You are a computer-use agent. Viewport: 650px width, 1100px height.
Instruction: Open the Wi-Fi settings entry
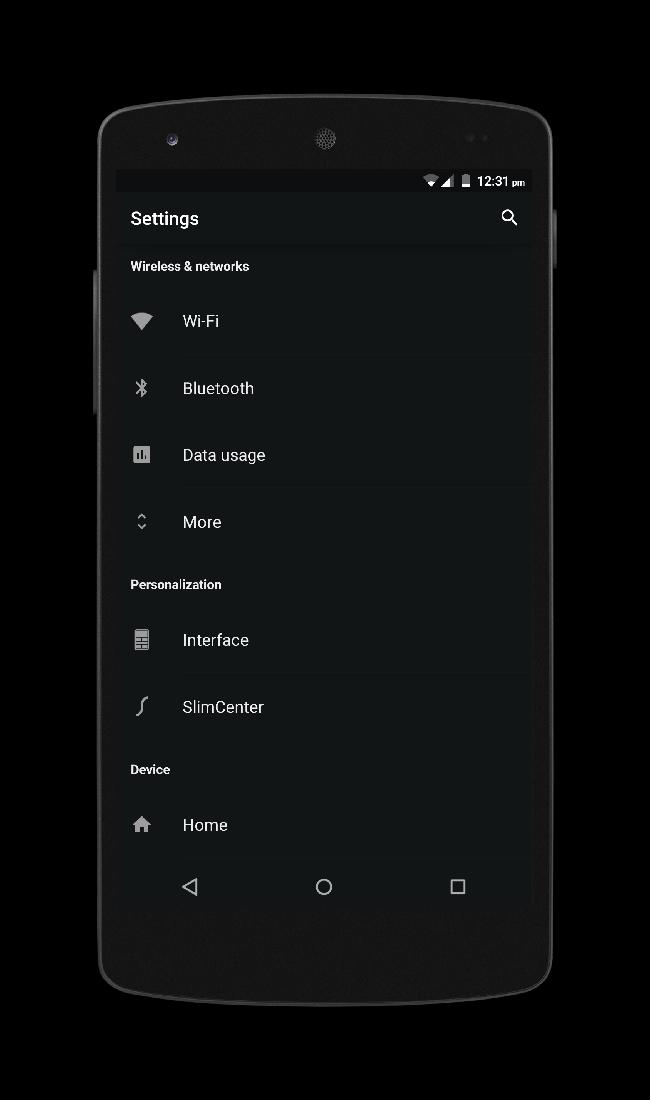pos(300,321)
